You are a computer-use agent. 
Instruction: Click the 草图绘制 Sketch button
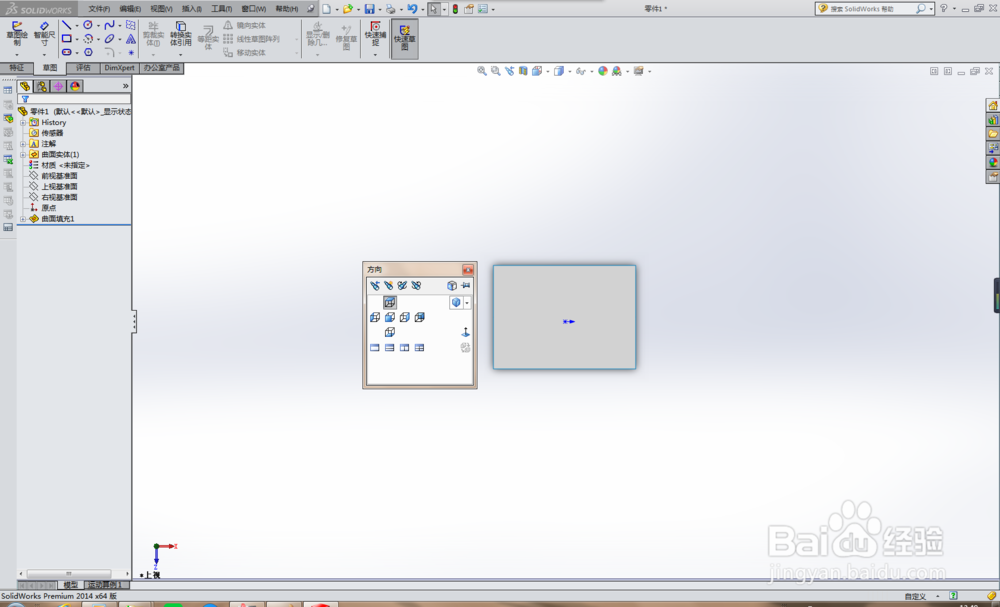coord(17,33)
